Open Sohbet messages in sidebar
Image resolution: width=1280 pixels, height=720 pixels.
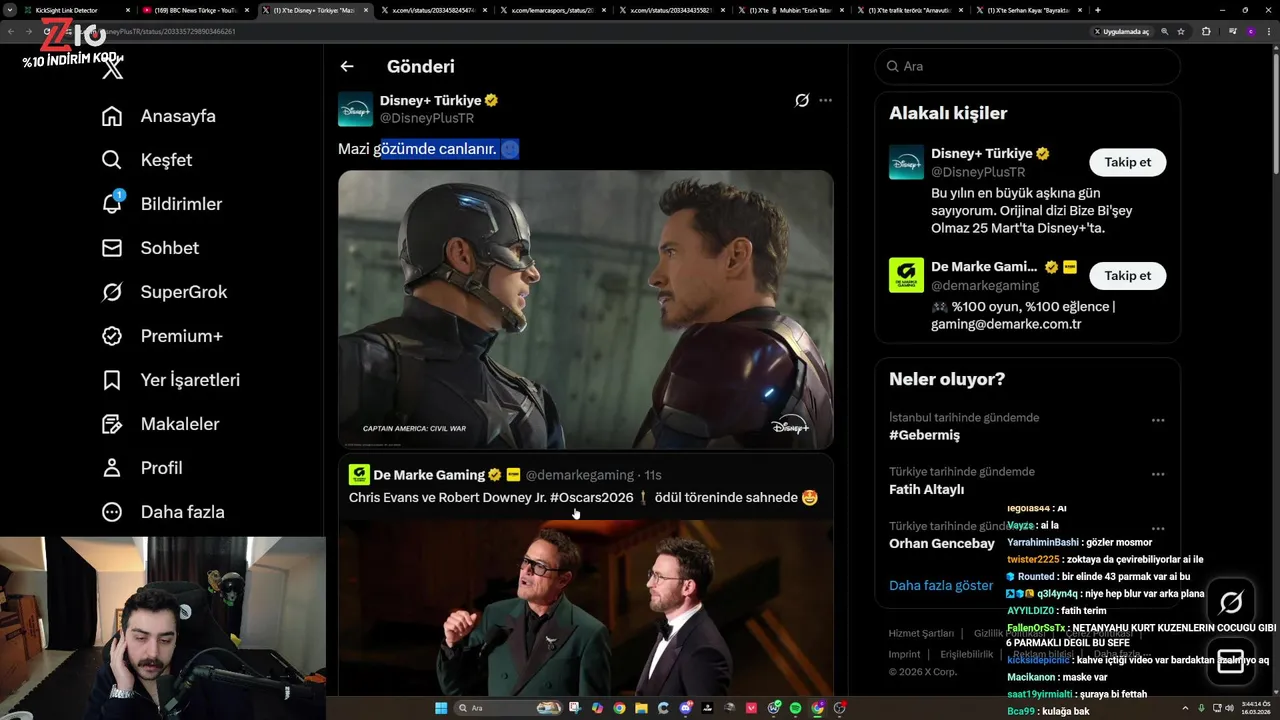point(149,248)
